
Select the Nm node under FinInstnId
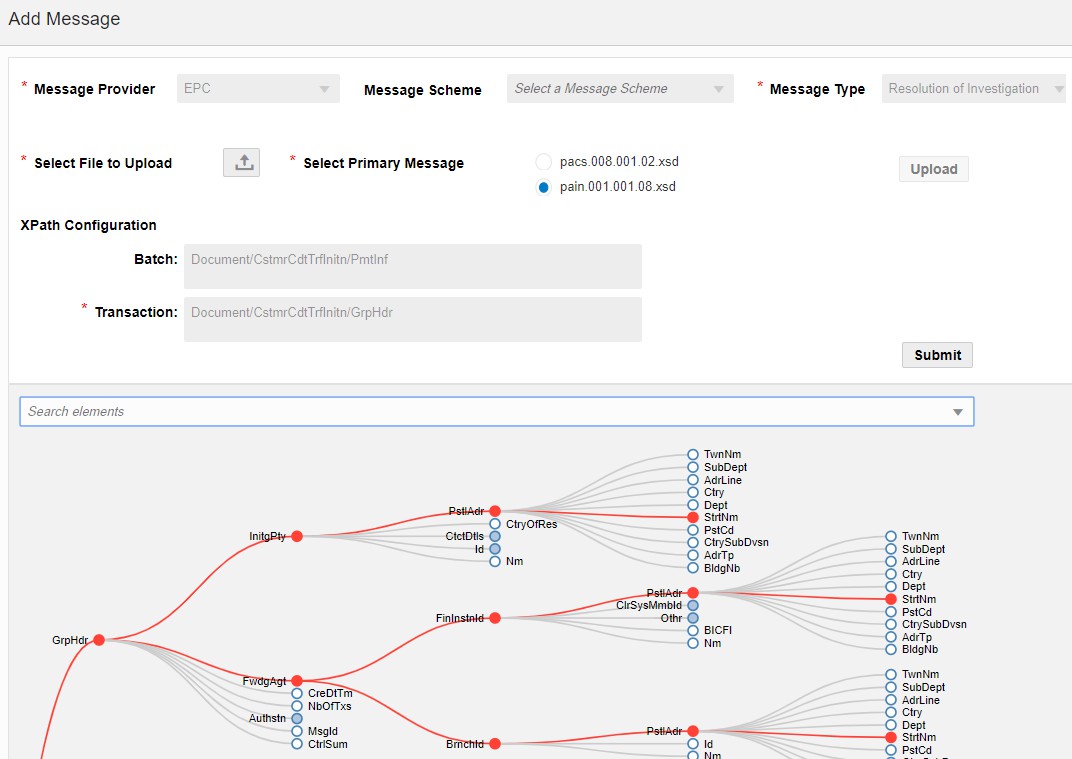coord(693,643)
